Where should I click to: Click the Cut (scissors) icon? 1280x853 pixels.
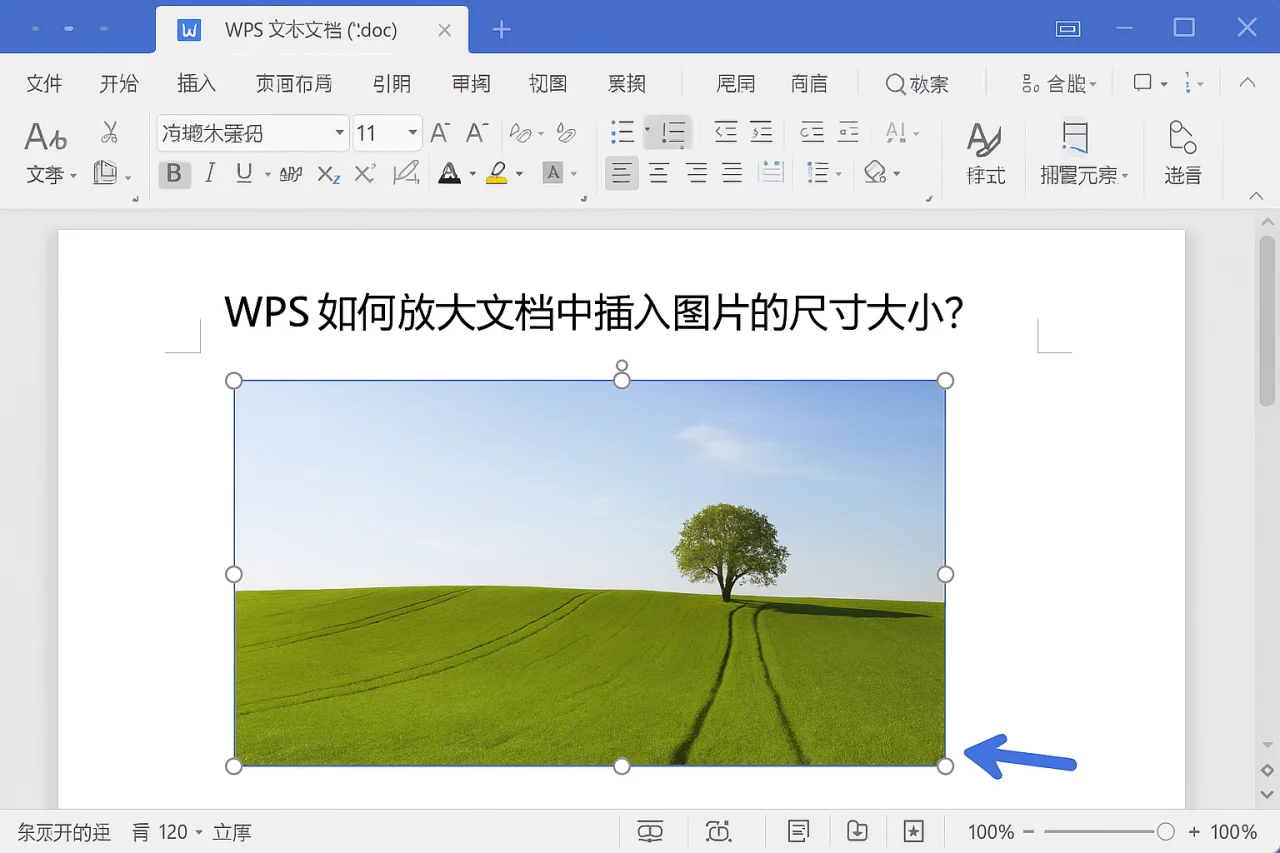point(110,130)
